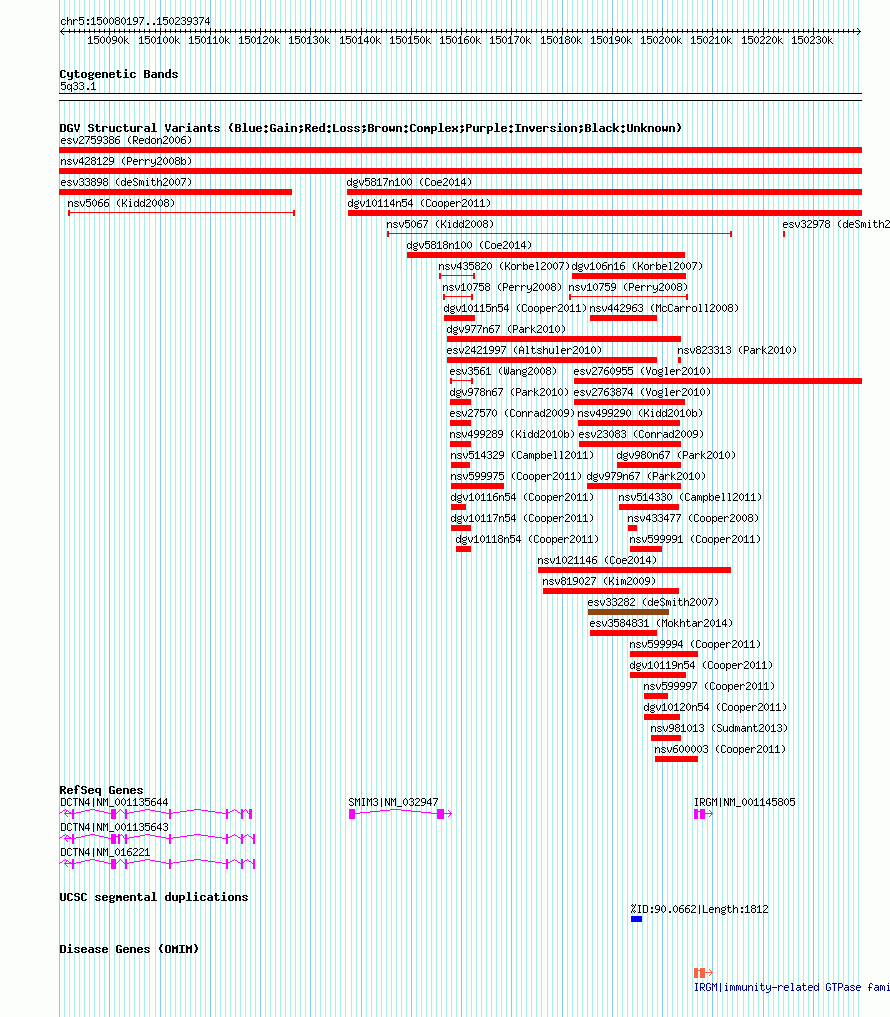890x1017 pixels.
Task: Click dgv10115n54 (Cooper2011) label
Action: click(515, 308)
